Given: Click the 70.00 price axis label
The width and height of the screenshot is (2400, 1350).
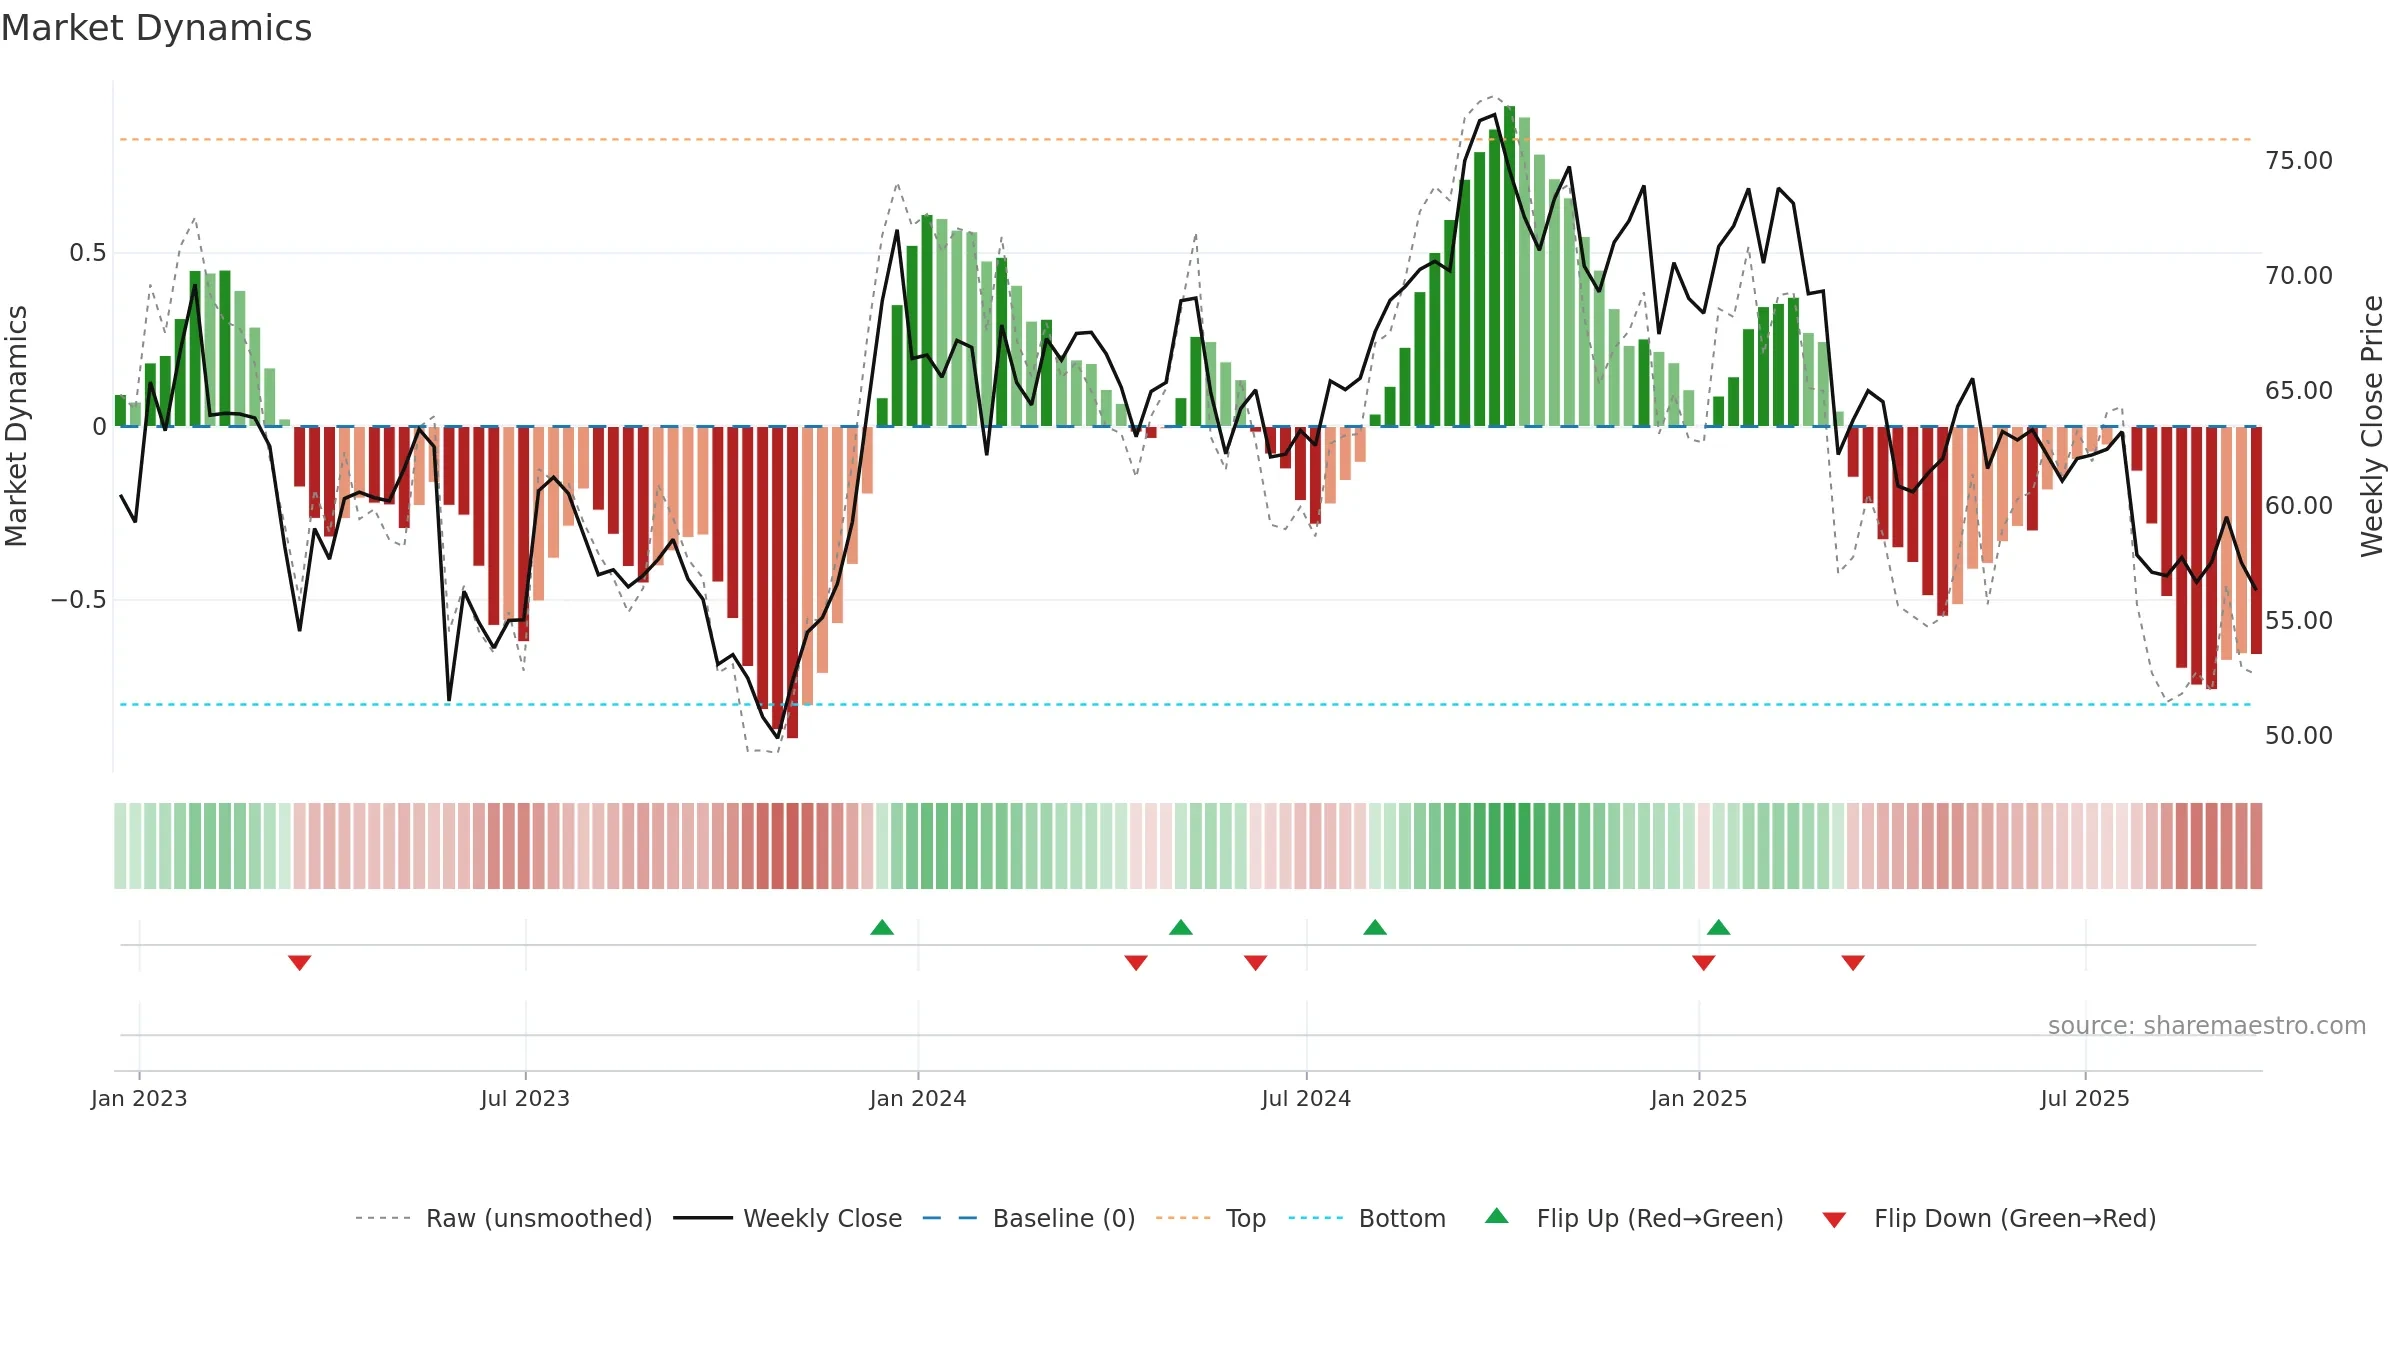Looking at the screenshot, I should [2299, 276].
